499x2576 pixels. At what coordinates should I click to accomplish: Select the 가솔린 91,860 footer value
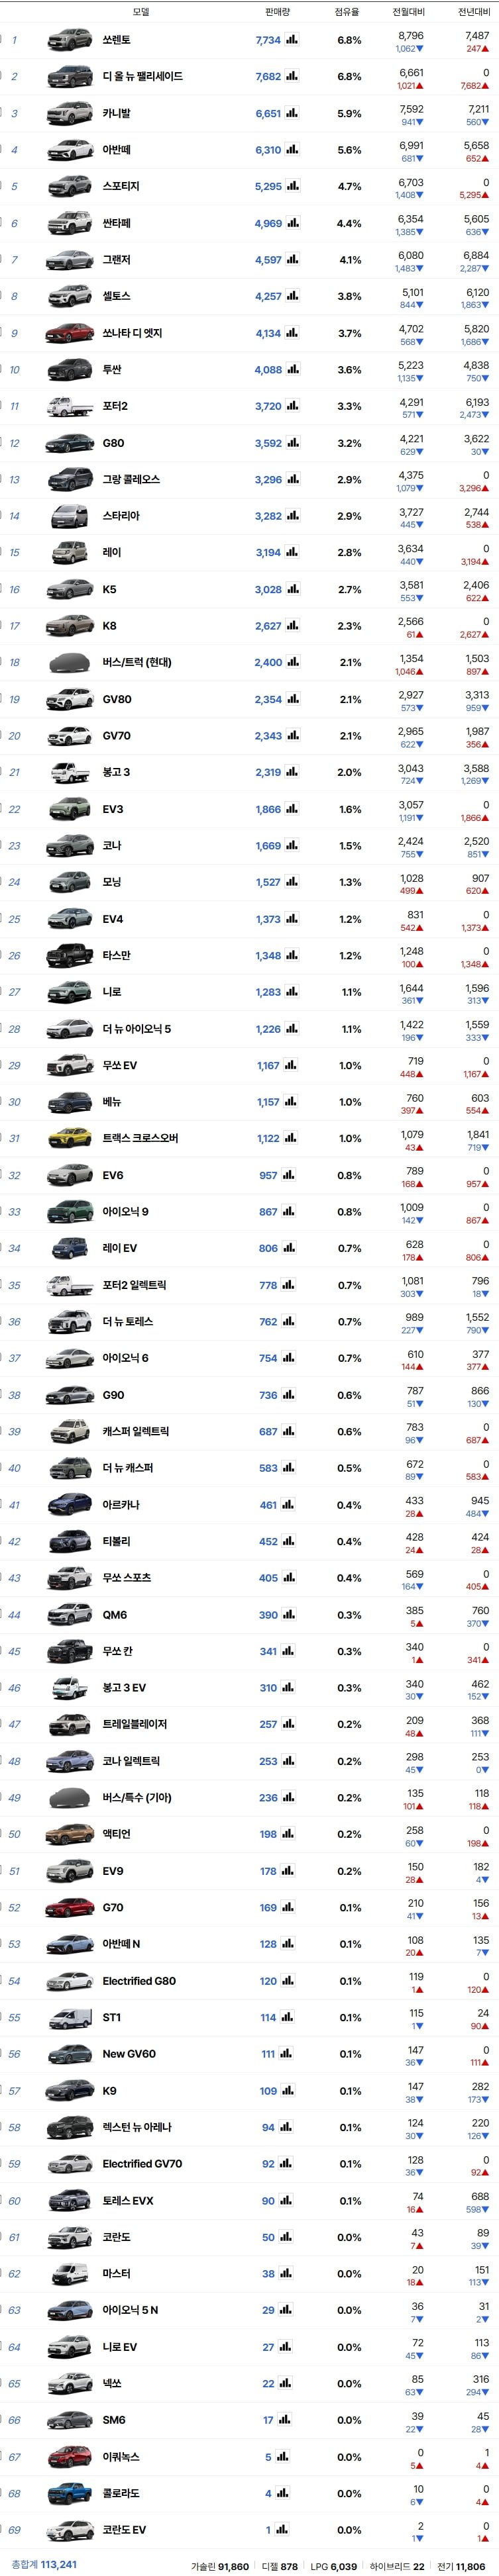pos(220,2566)
